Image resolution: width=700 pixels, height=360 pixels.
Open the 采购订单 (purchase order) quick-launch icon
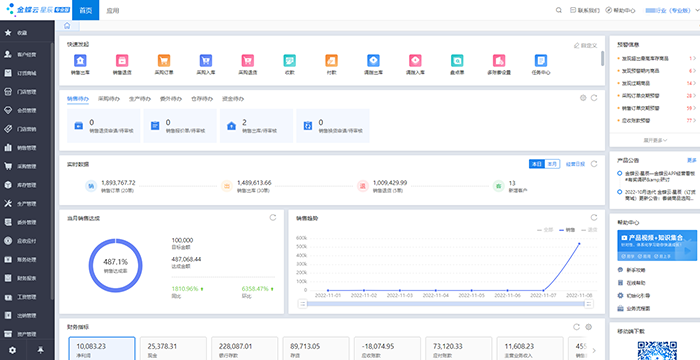[164, 61]
